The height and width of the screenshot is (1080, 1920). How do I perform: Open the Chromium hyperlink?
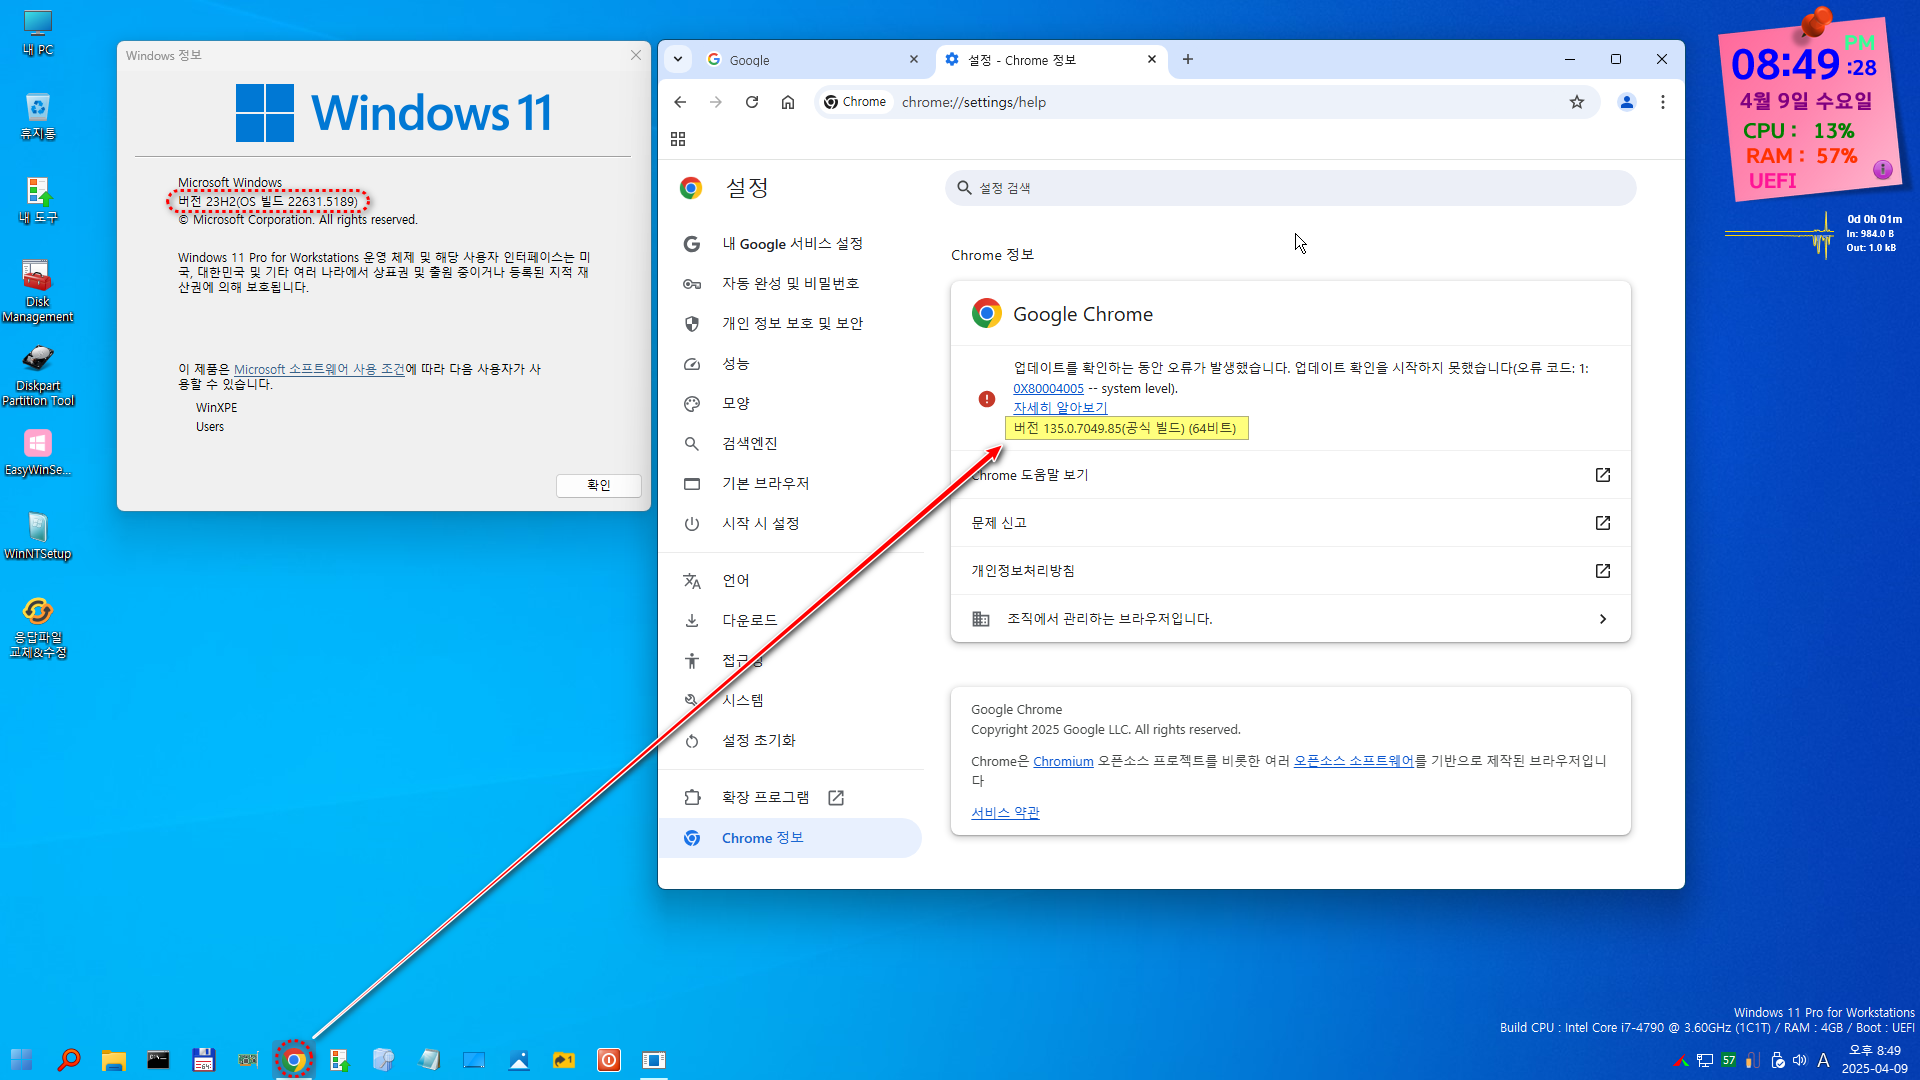click(1063, 762)
